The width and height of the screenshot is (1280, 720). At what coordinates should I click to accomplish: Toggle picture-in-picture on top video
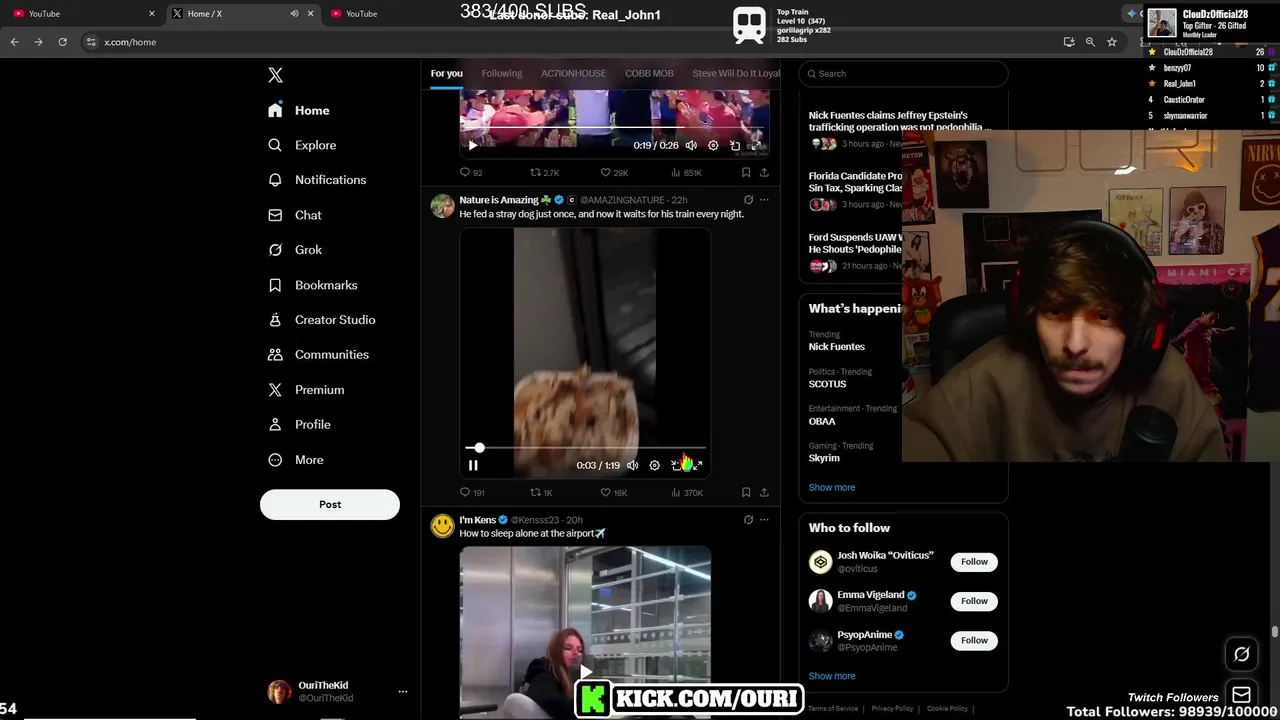[x=735, y=145]
